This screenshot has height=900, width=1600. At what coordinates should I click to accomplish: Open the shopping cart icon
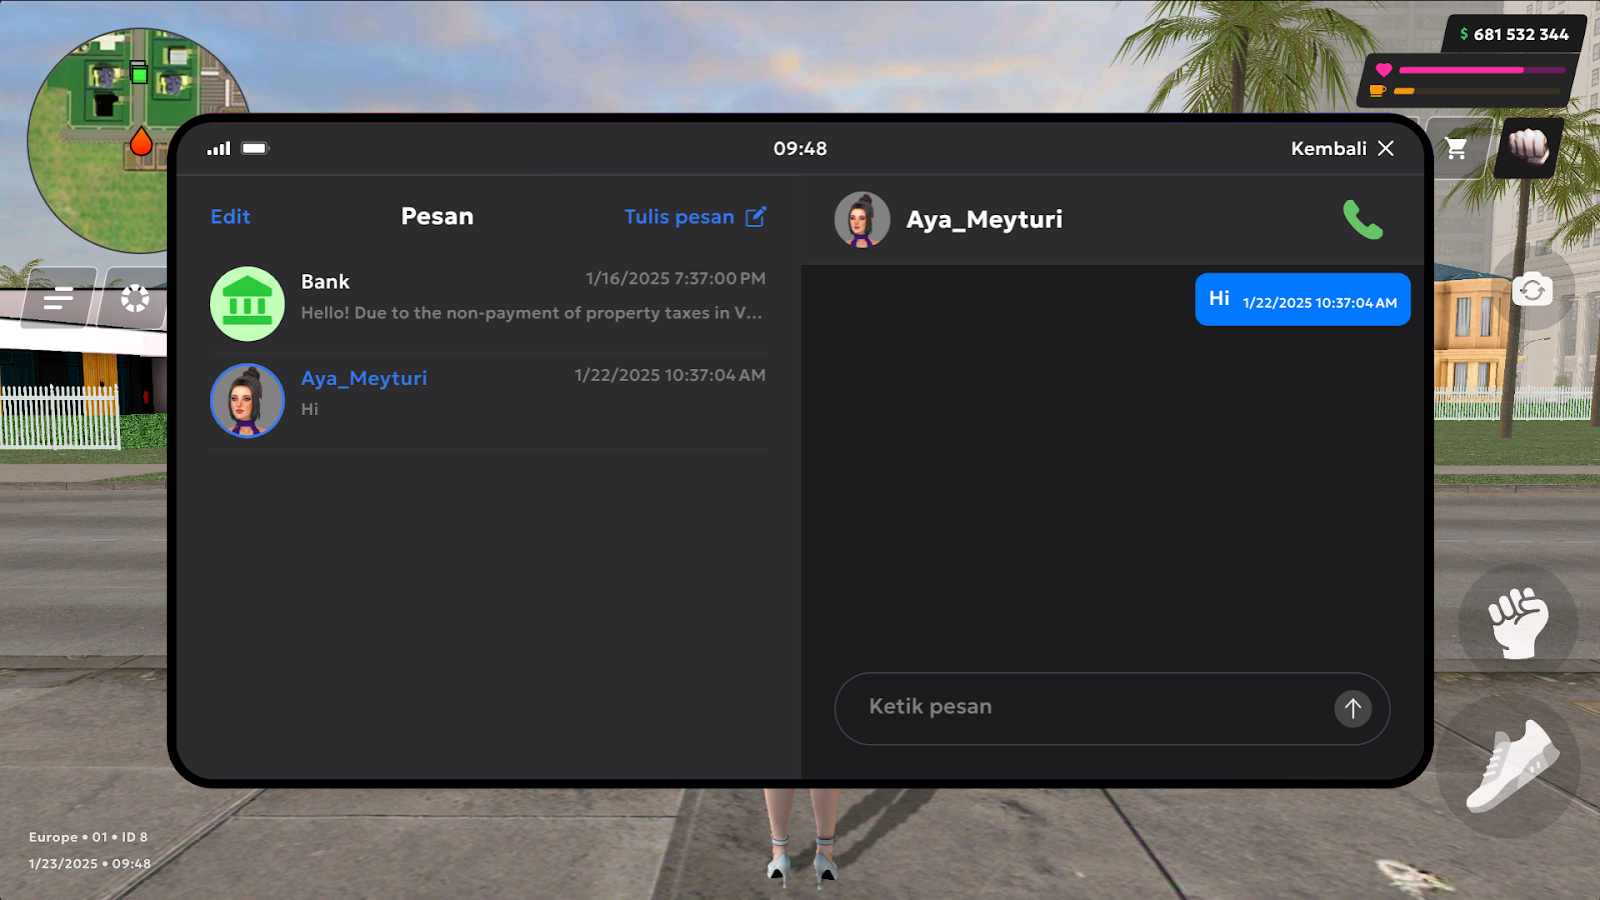click(x=1457, y=149)
